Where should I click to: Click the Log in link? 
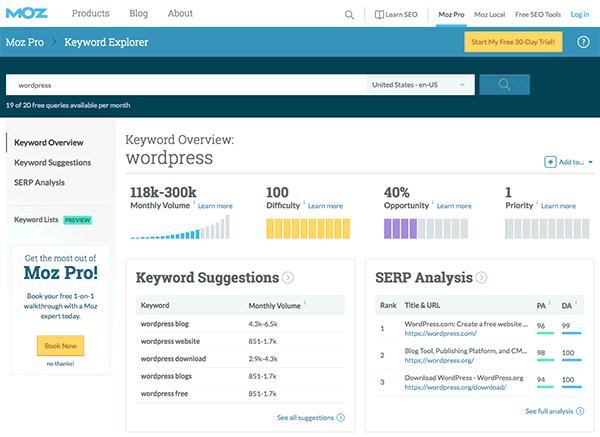click(x=580, y=15)
